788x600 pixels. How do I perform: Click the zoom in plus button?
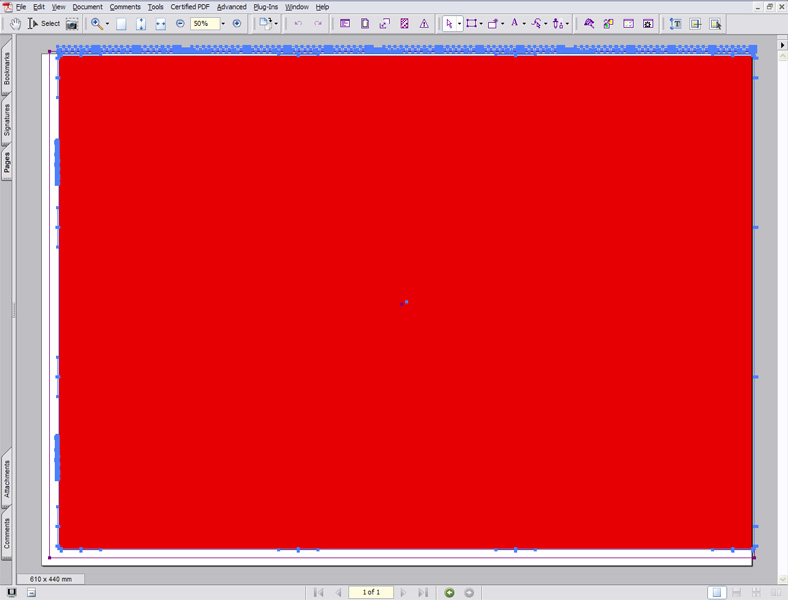pyautogui.click(x=237, y=24)
